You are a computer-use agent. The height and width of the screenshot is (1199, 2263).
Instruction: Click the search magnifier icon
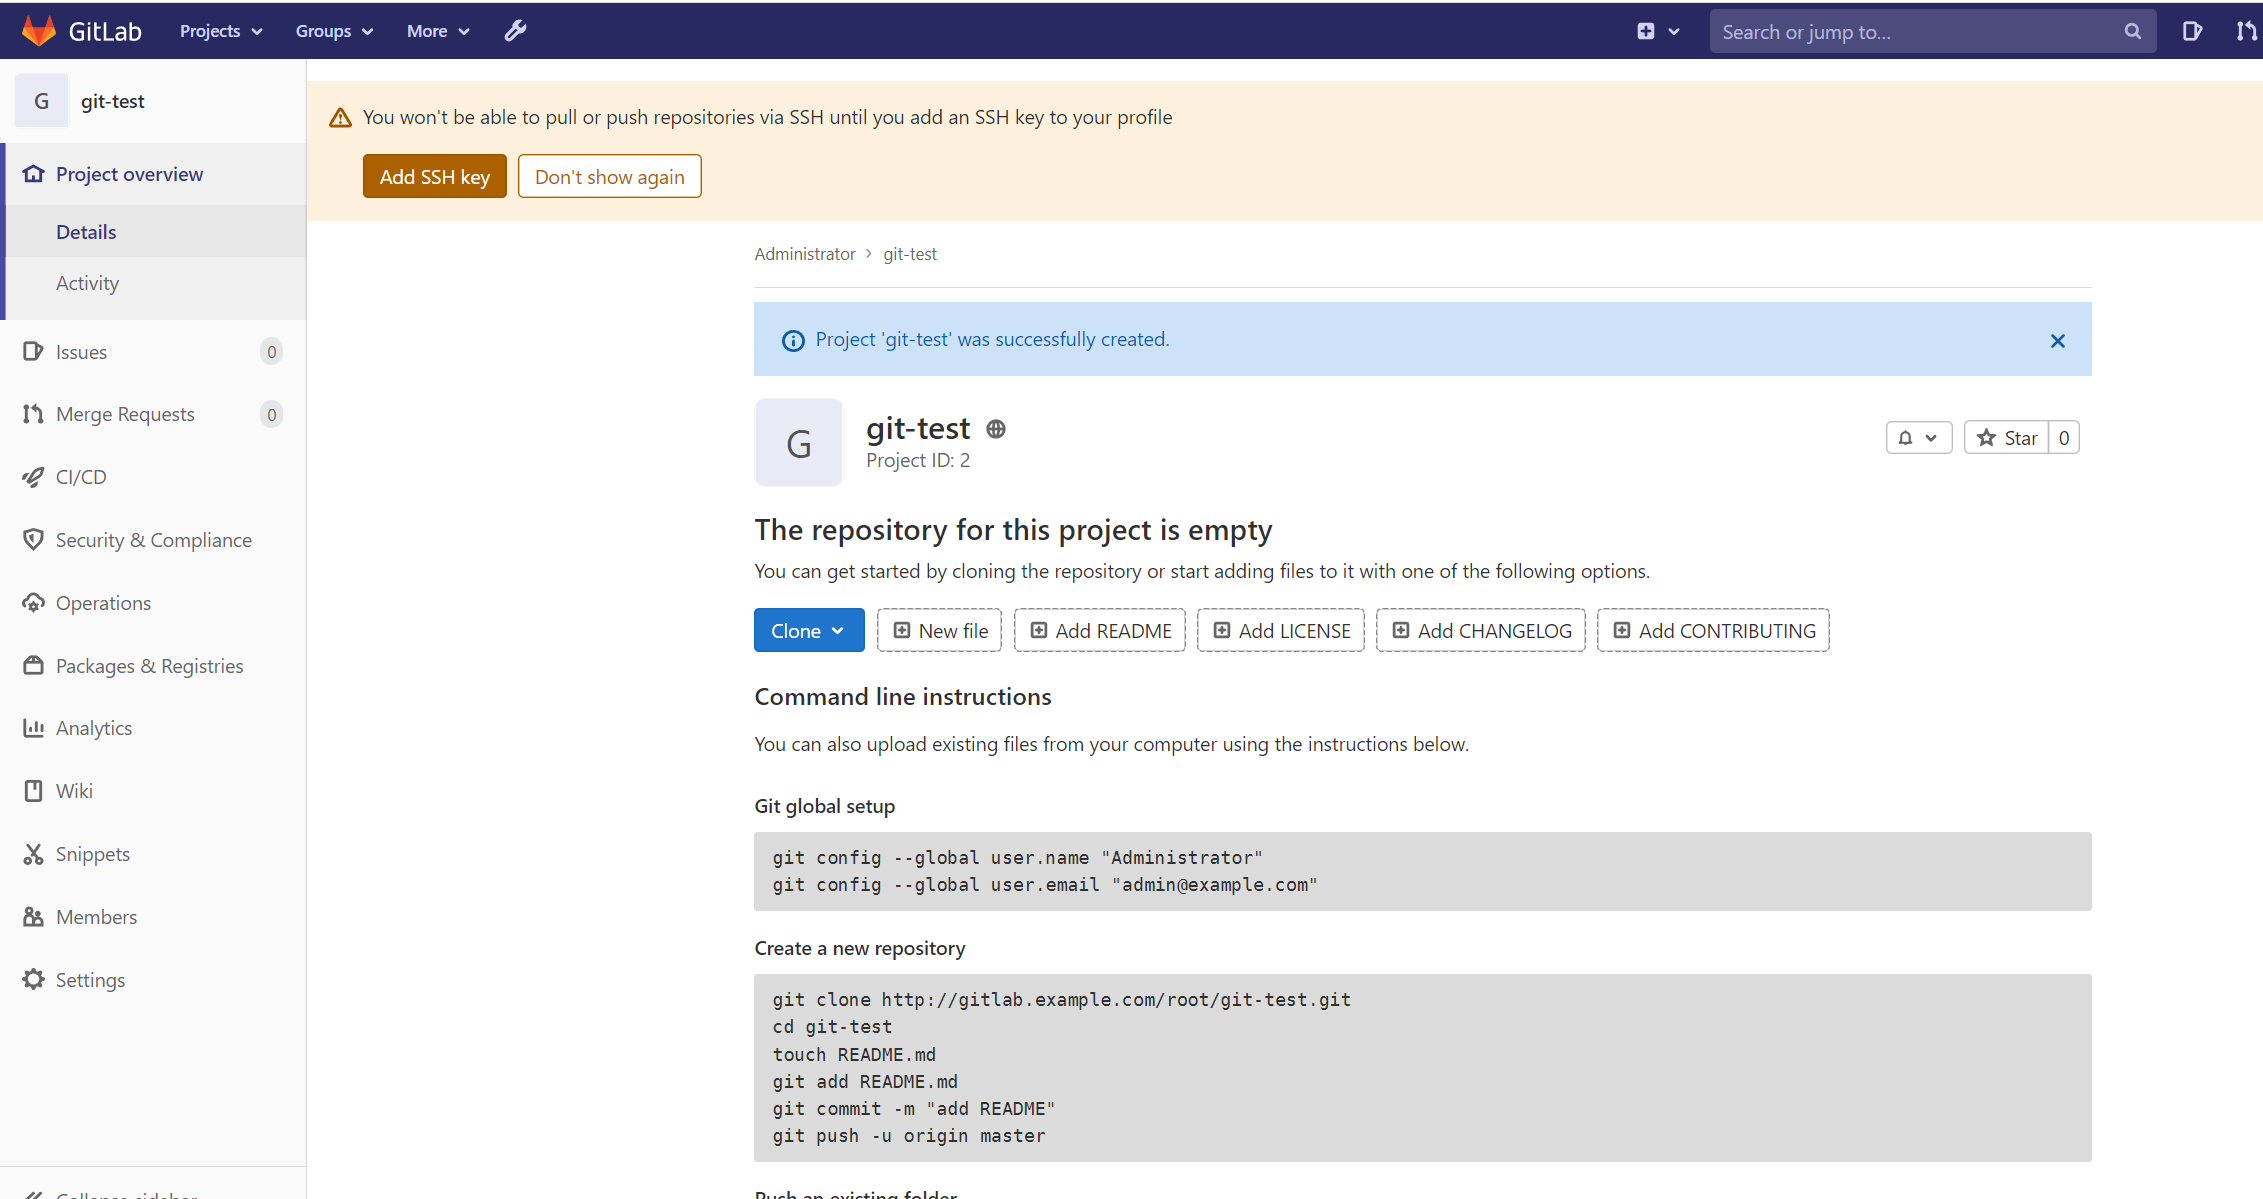coord(2132,31)
